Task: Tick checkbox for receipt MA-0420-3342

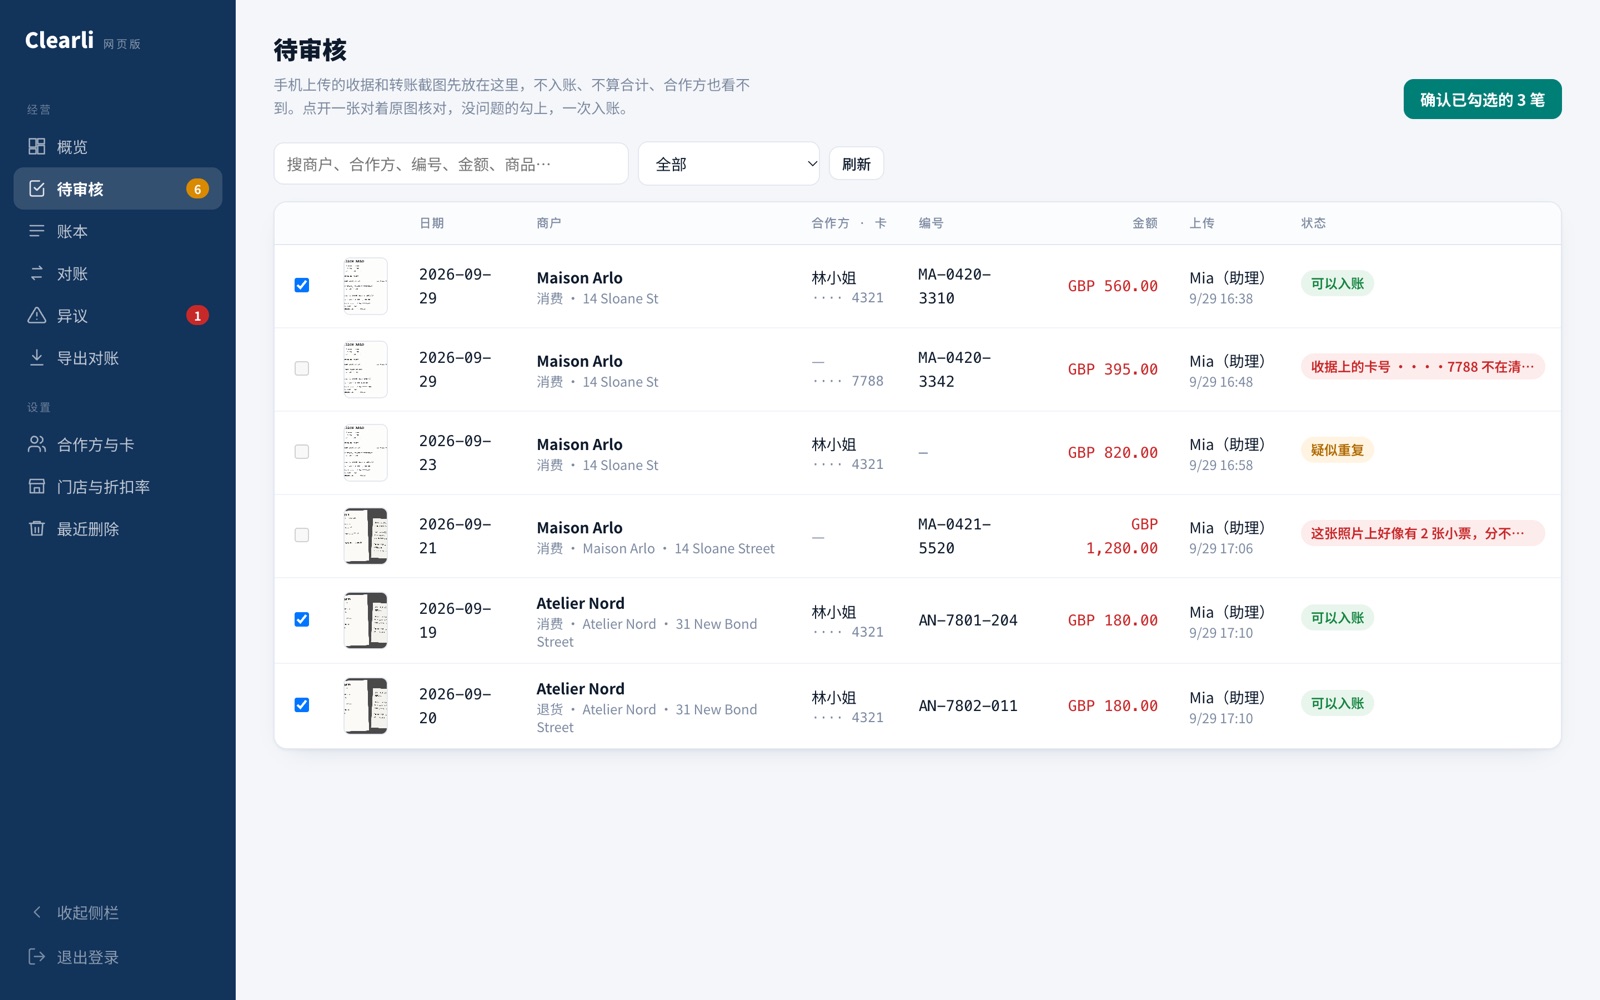Action: [x=302, y=369]
